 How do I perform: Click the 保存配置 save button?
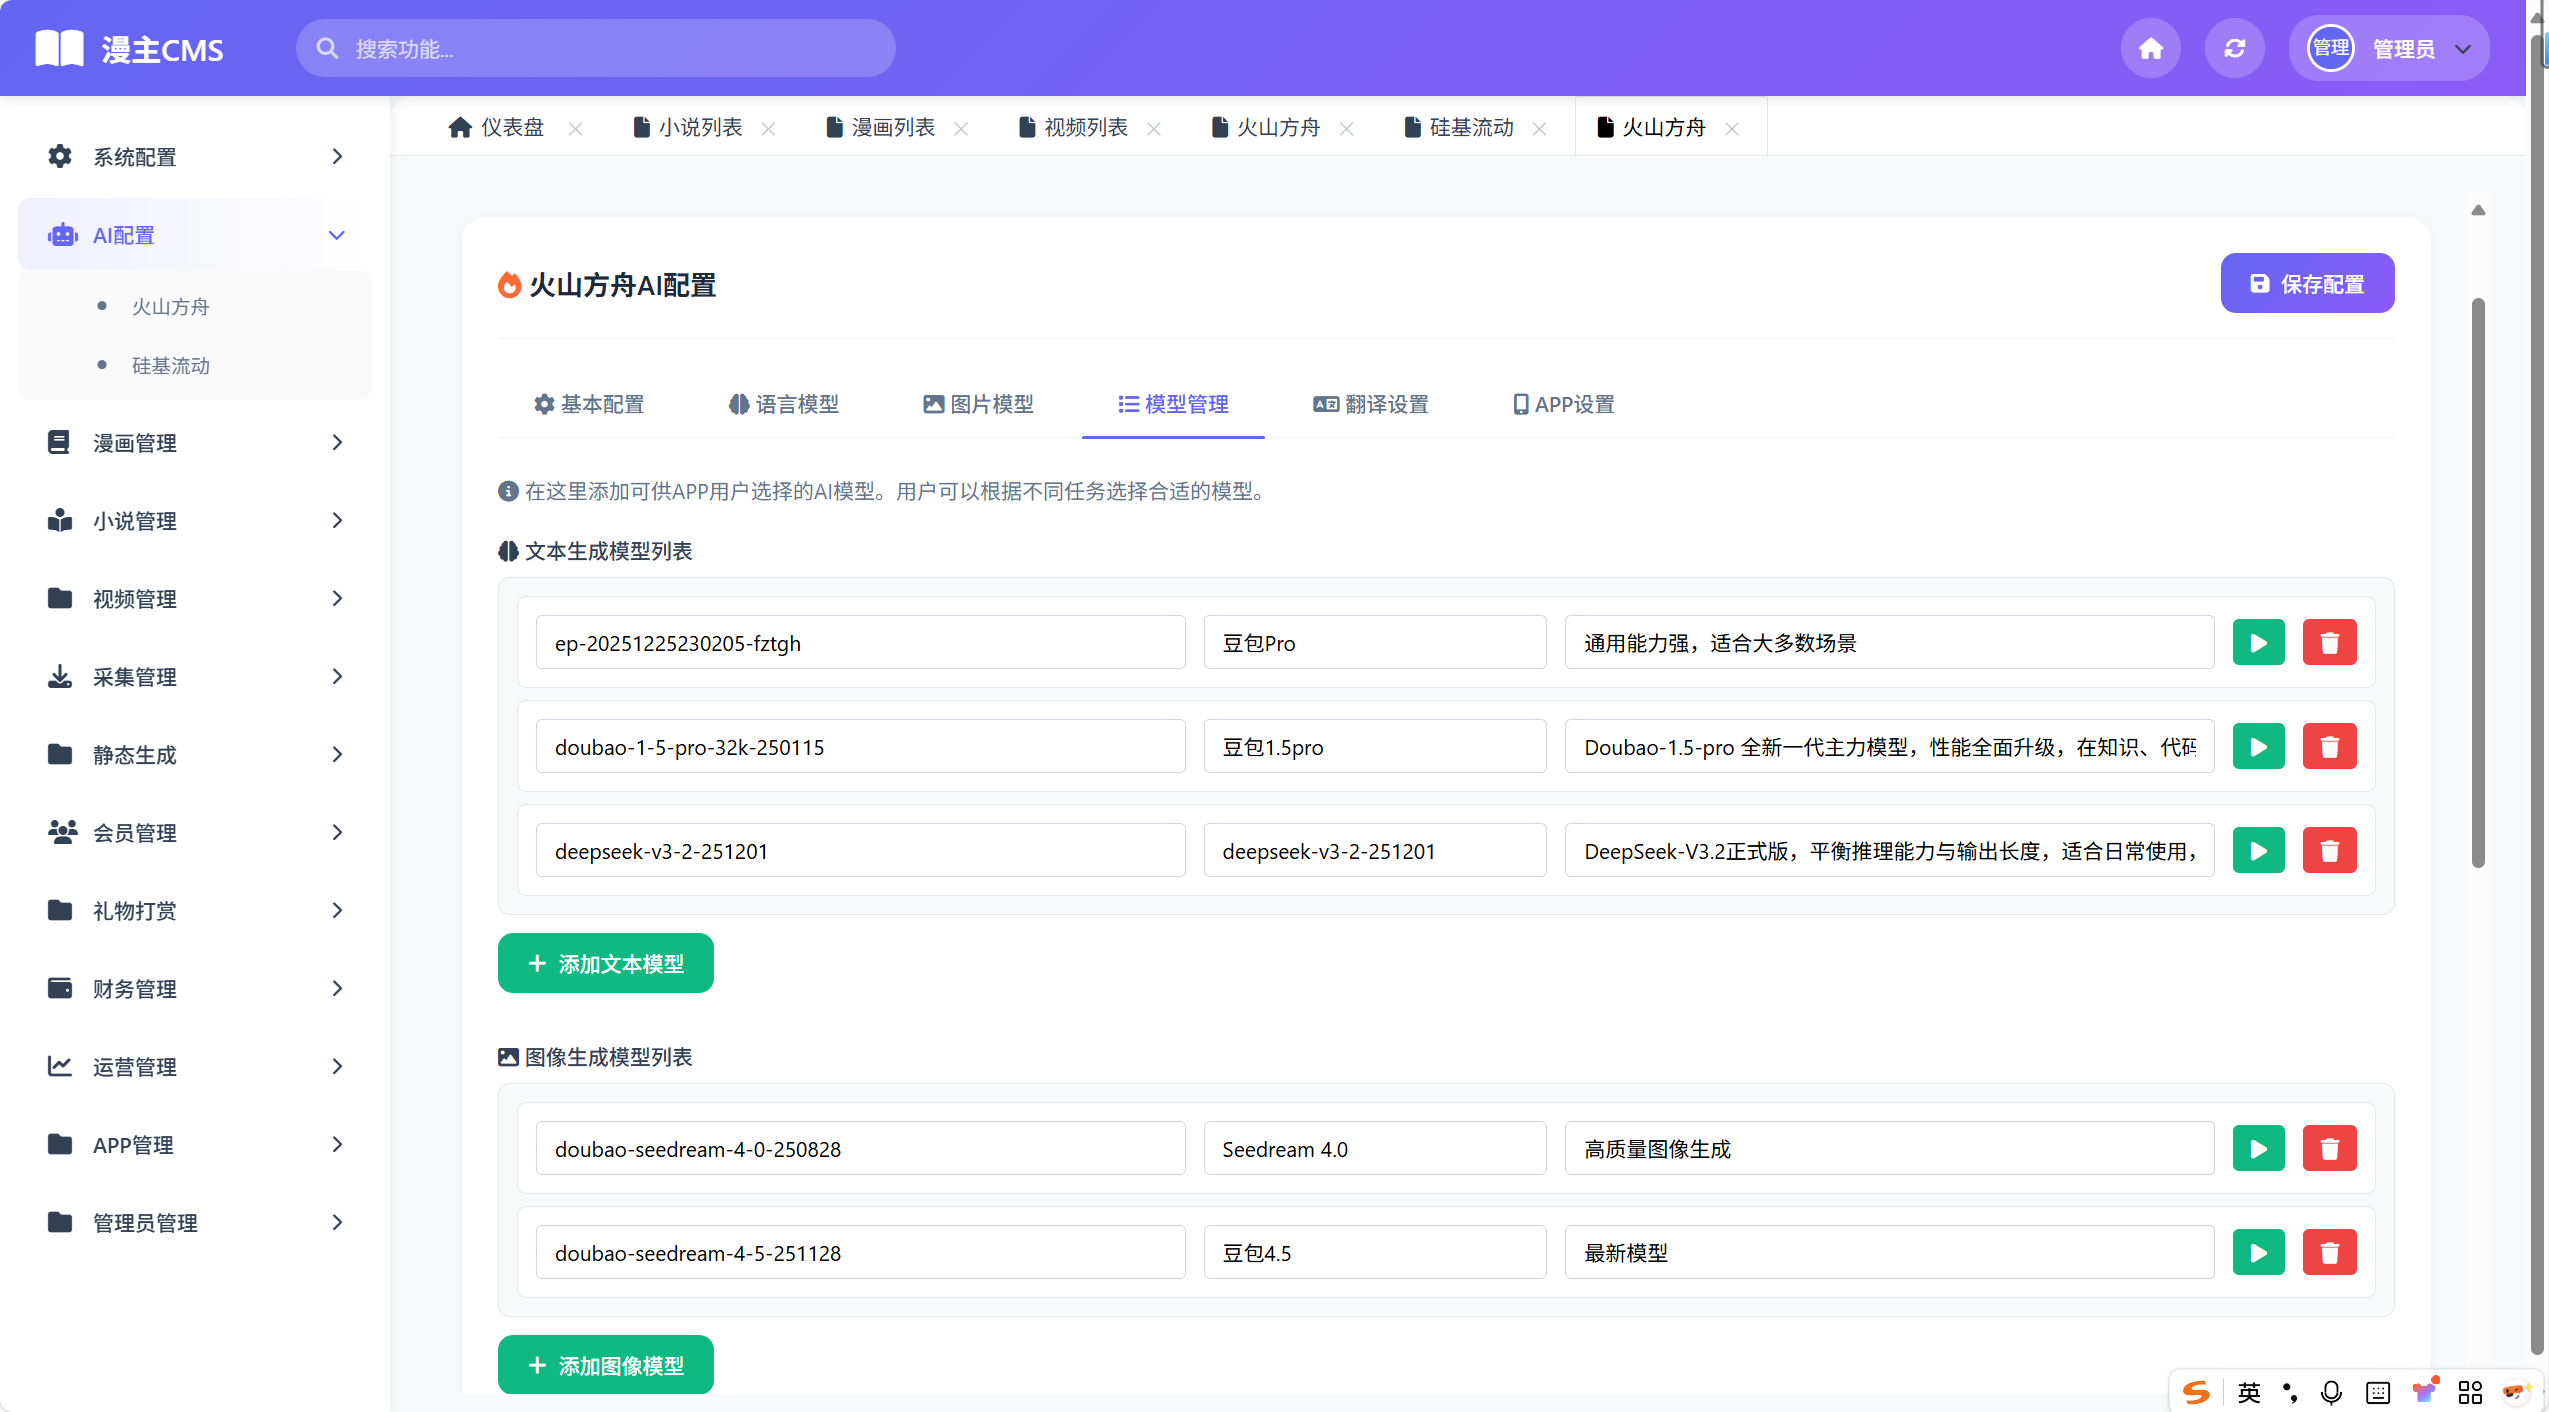point(2307,283)
